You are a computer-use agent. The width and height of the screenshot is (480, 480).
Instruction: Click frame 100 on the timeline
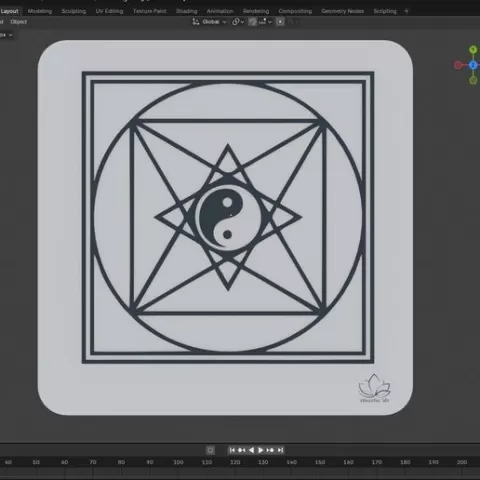[178, 462]
